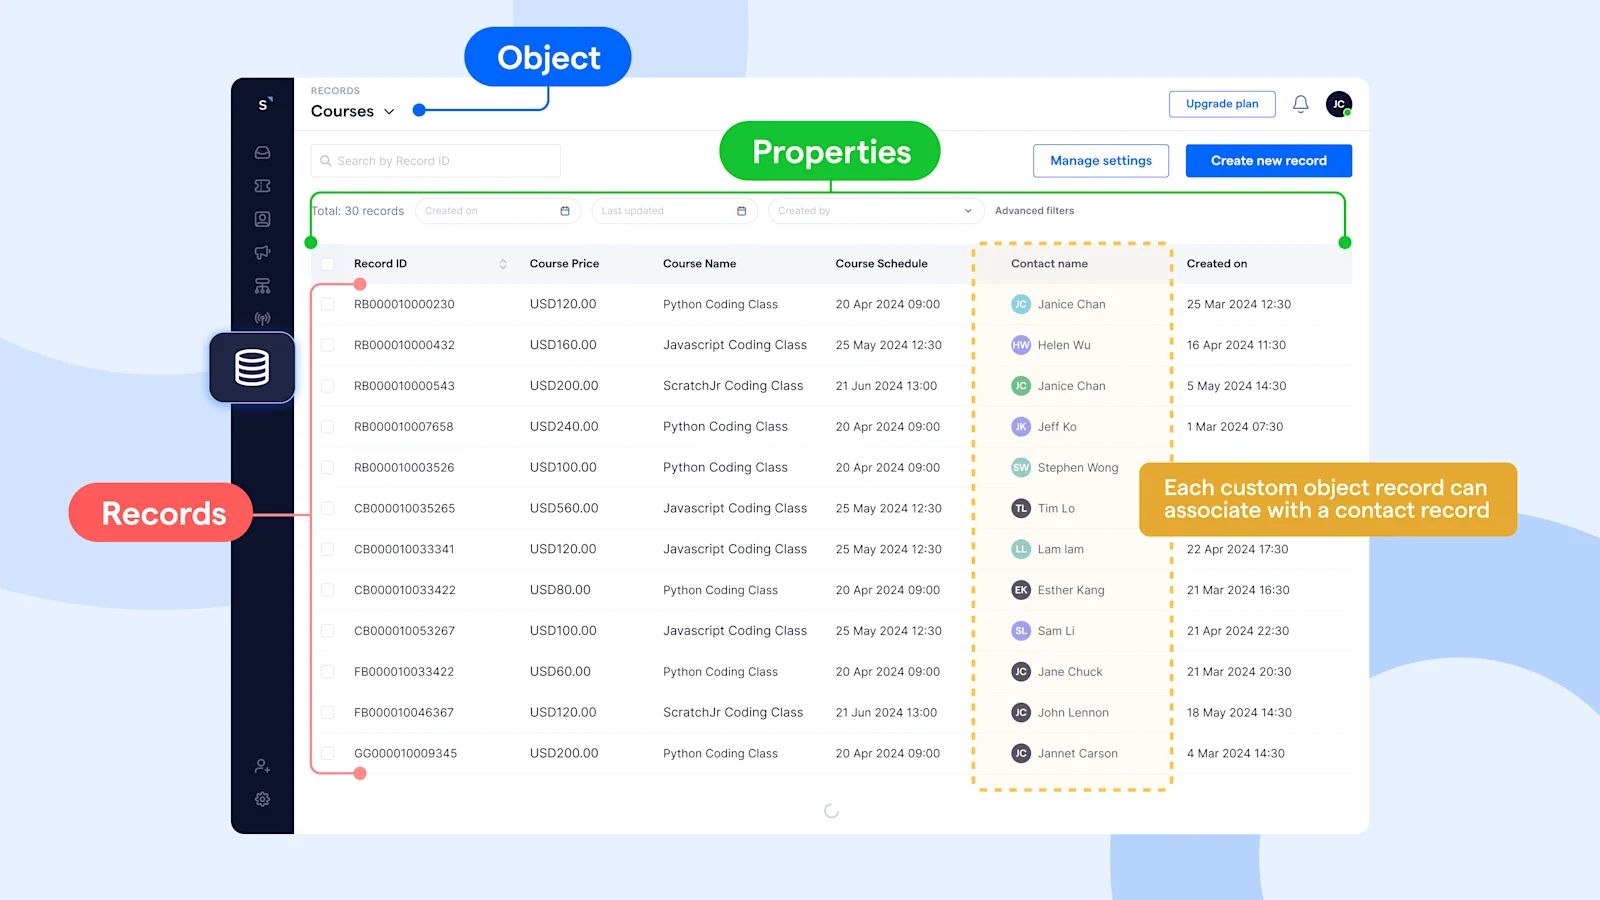This screenshot has height=900, width=1600.
Task: Check the row RB000010003526 checkbox
Action: [328, 468]
